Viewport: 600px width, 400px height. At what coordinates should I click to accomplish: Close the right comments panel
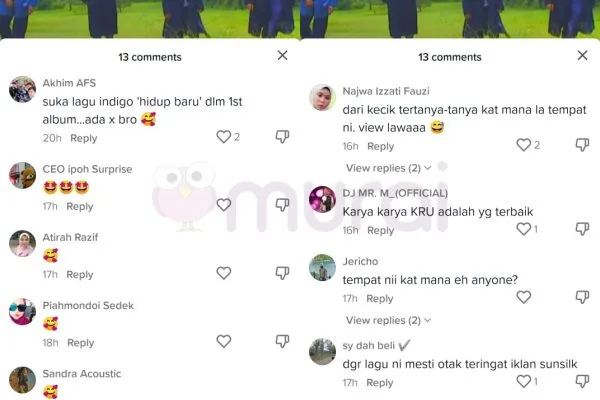(582, 56)
